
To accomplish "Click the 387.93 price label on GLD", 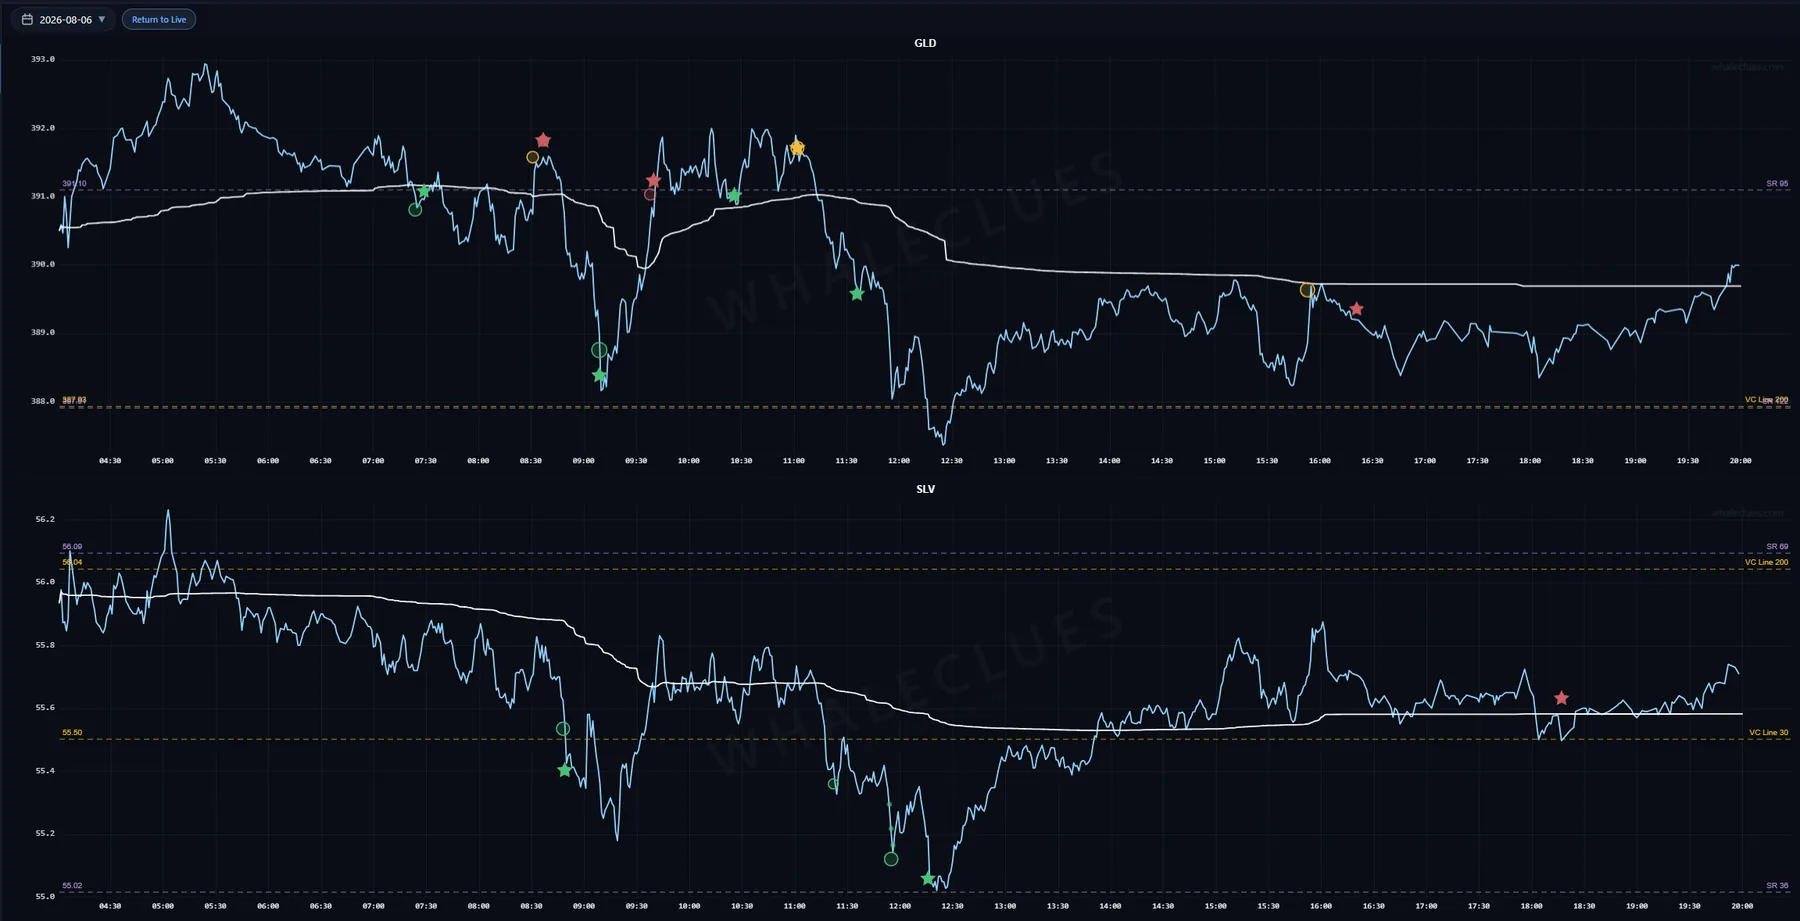I will point(74,400).
